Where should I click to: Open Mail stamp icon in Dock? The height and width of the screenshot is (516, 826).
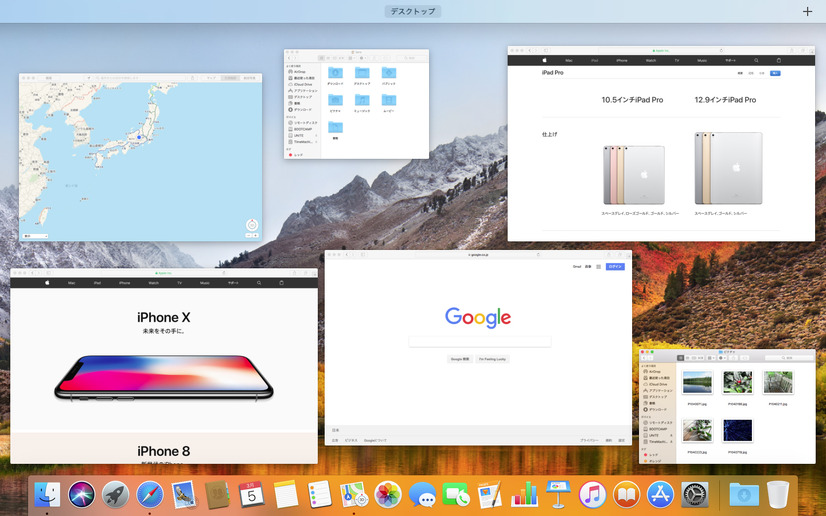point(183,495)
